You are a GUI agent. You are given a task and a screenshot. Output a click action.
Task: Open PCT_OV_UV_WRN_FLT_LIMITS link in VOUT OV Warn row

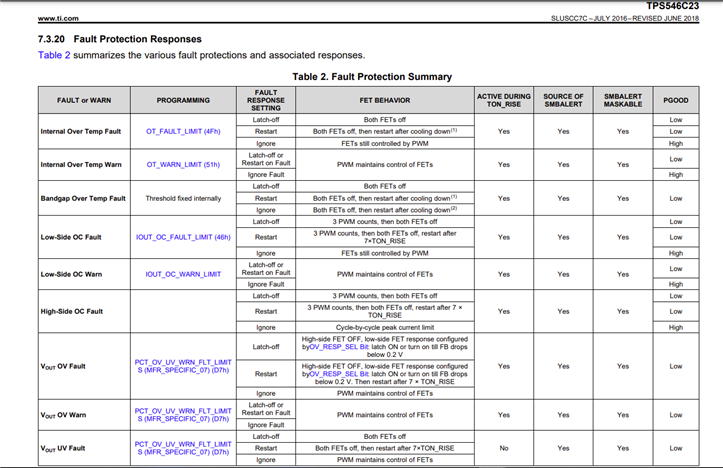pyautogui.click(x=183, y=415)
